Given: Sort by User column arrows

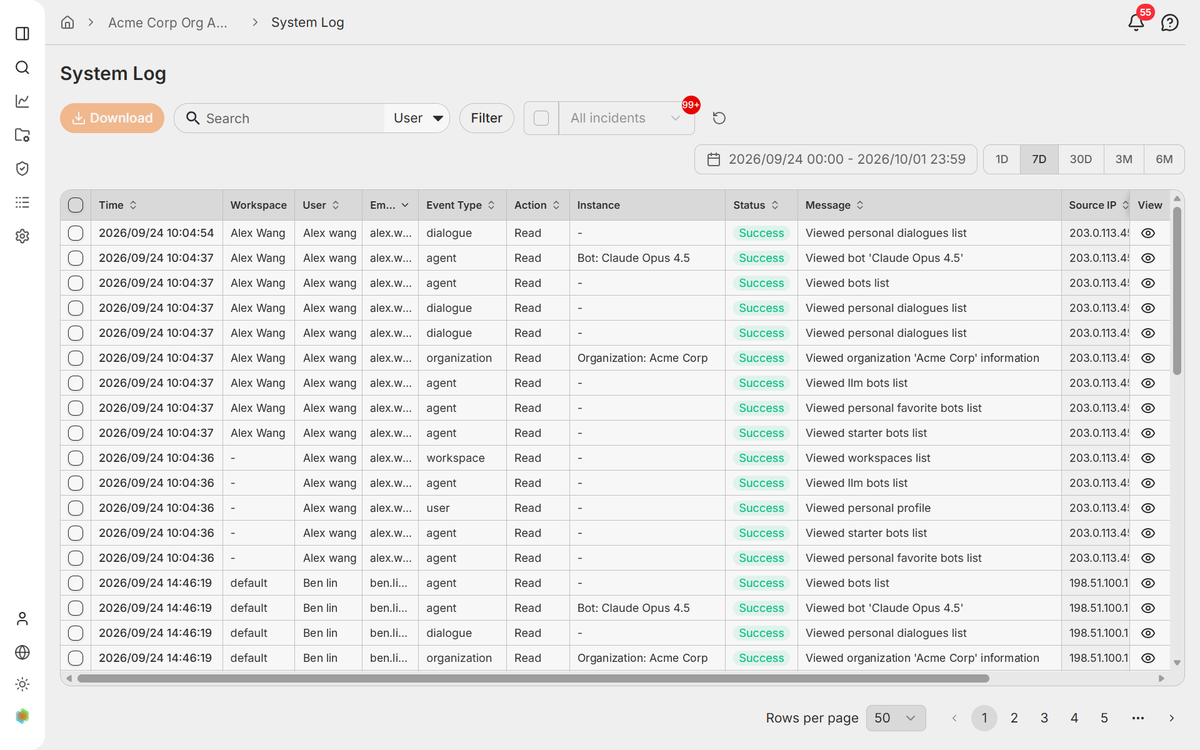Looking at the screenshot, I should (x=335, y=205).
